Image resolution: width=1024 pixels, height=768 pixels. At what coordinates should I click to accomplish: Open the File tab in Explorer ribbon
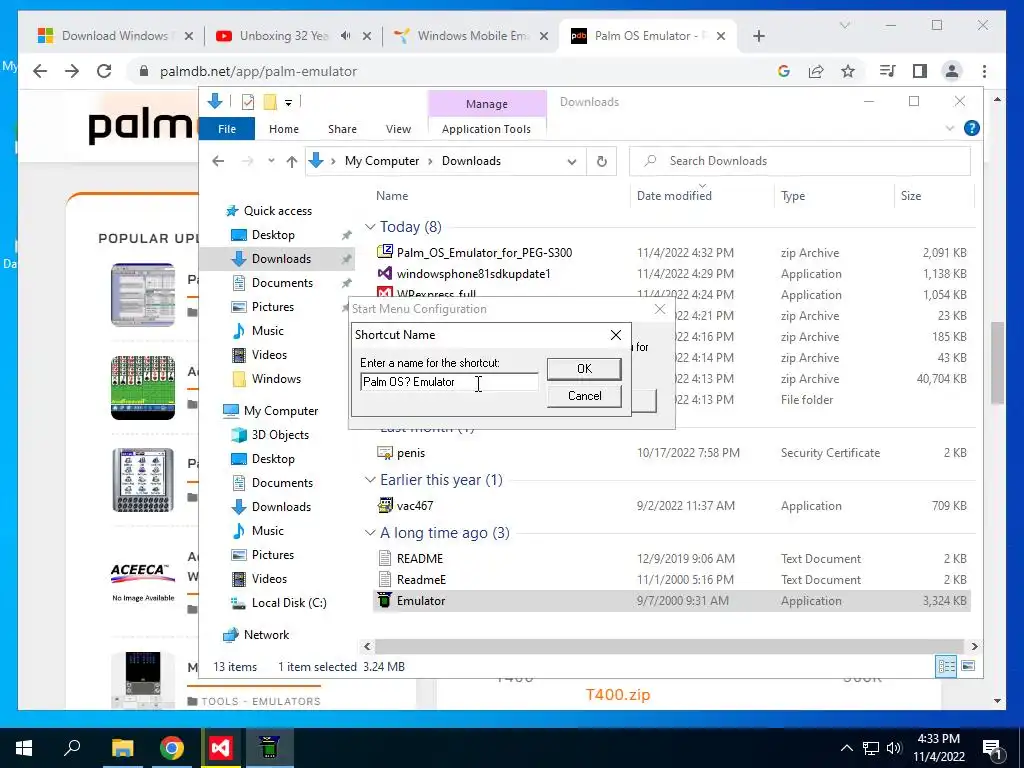tap(227, 129)
